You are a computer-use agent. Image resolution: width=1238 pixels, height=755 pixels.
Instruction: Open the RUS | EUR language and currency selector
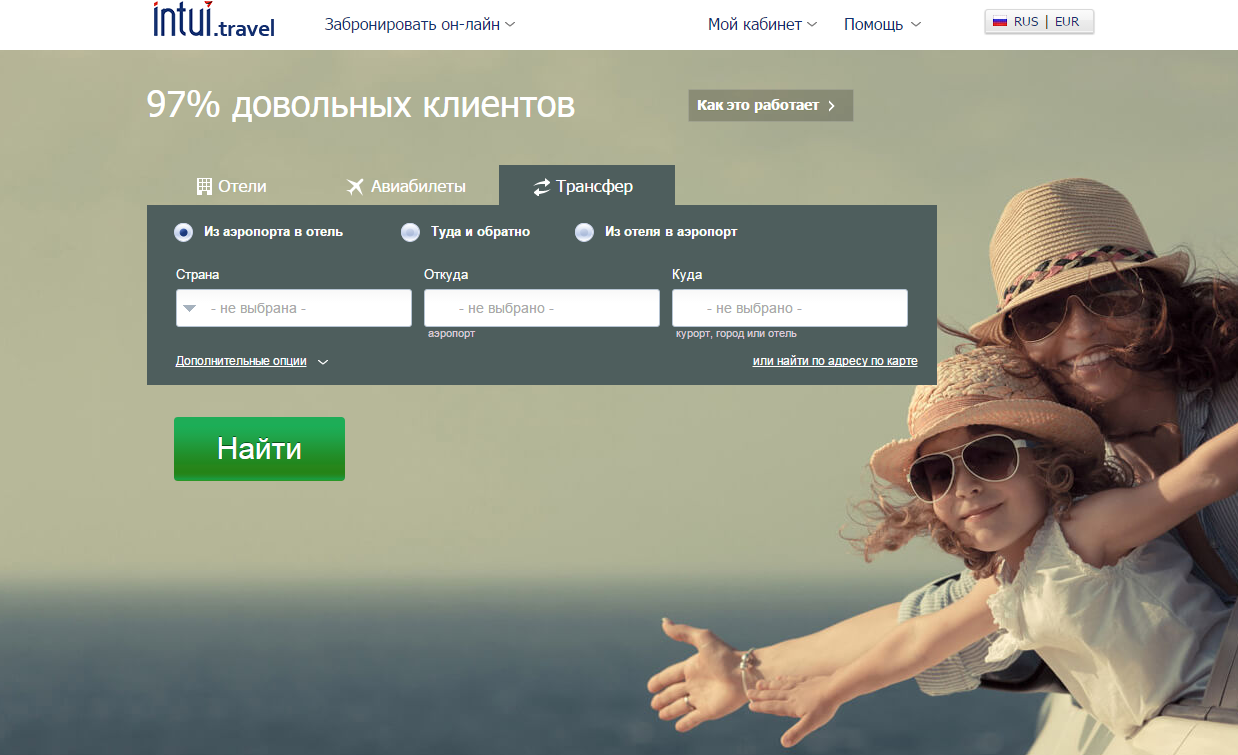pos(1039,22)
